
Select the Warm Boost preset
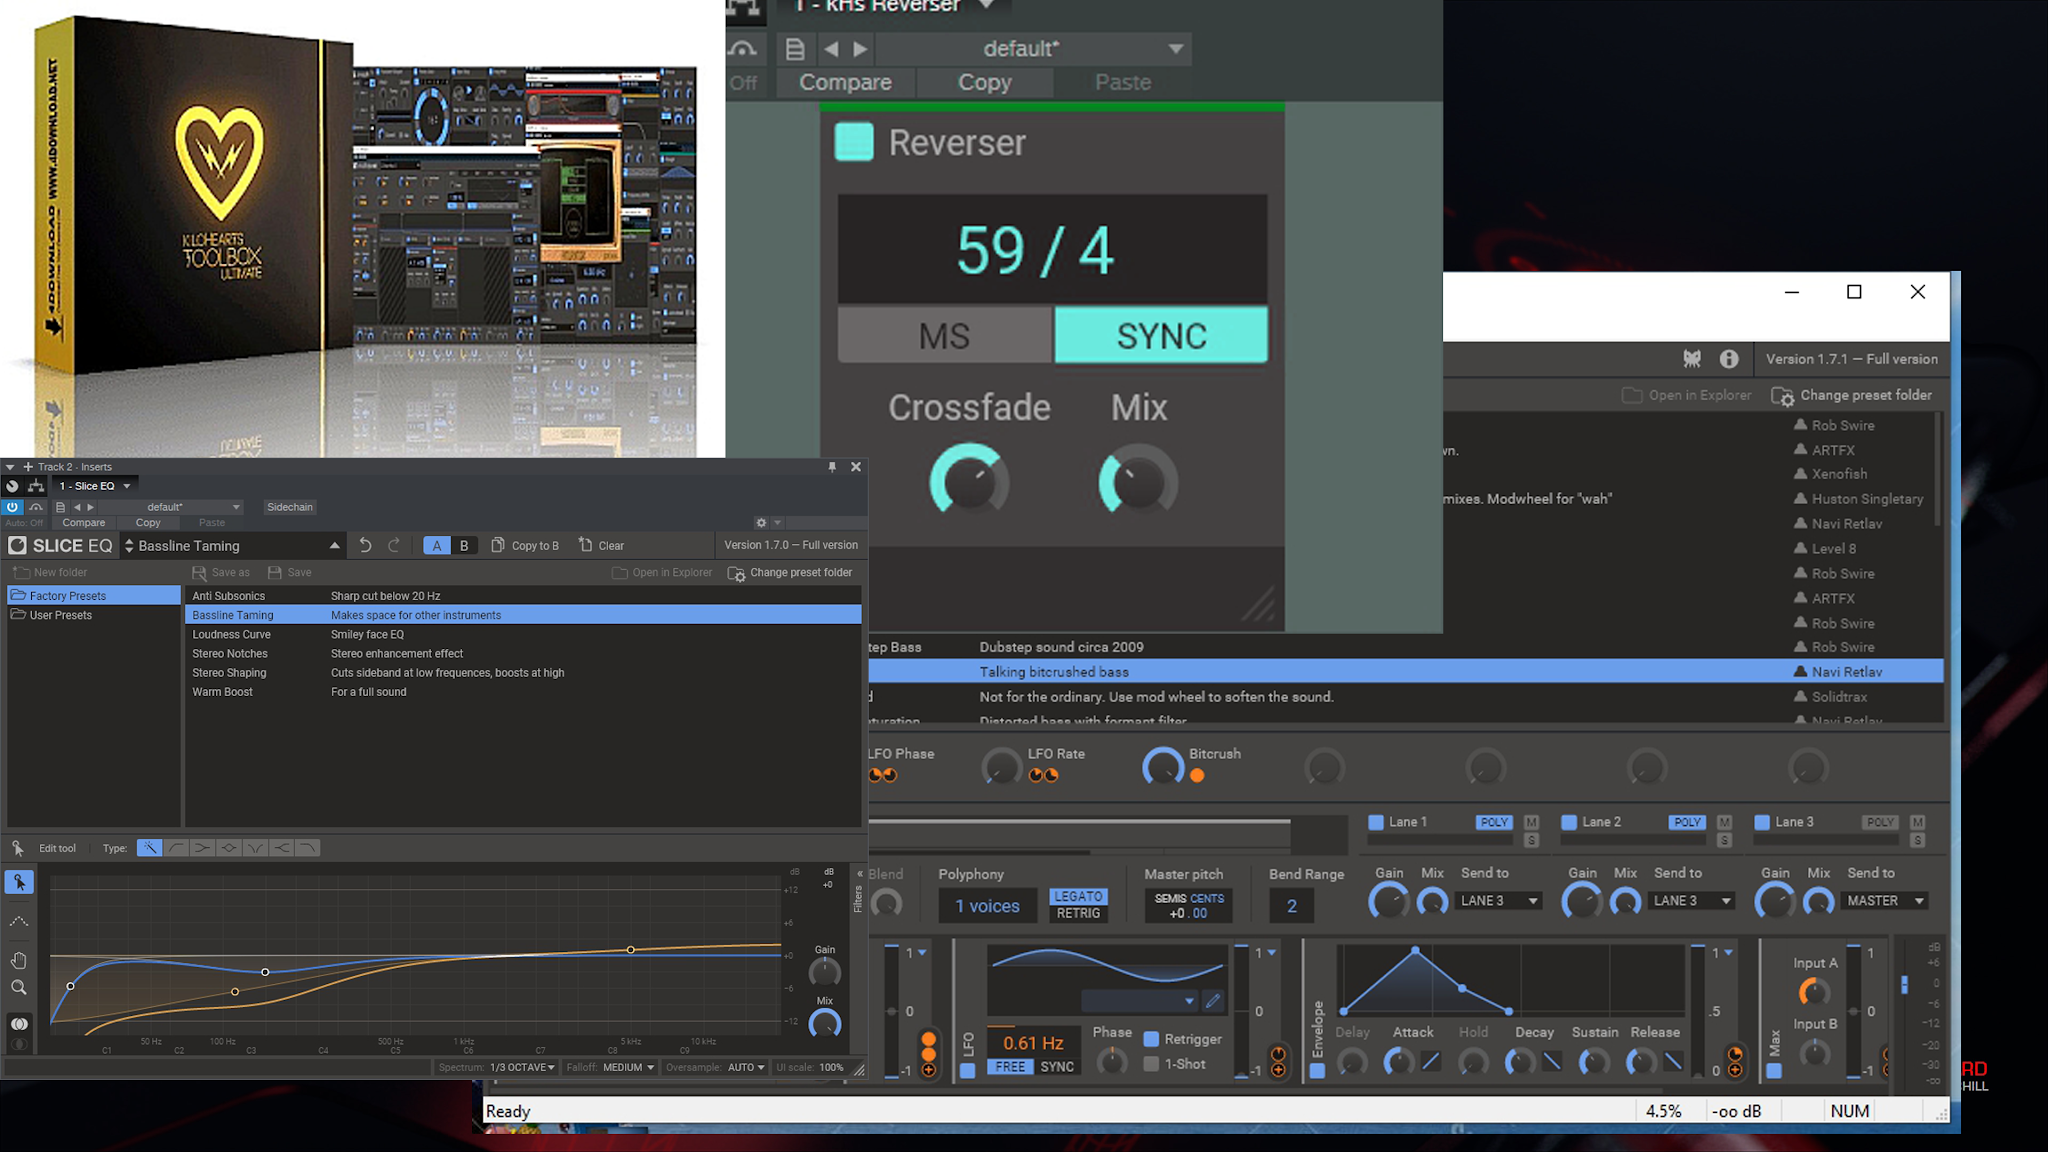click(x=222, y=692)
